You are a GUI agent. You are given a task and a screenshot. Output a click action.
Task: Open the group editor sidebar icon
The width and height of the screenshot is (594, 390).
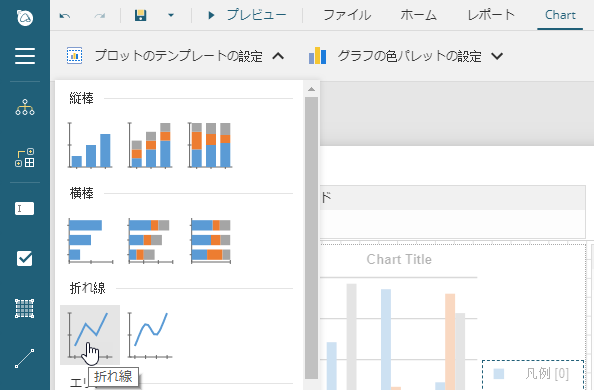pos(25,158)
